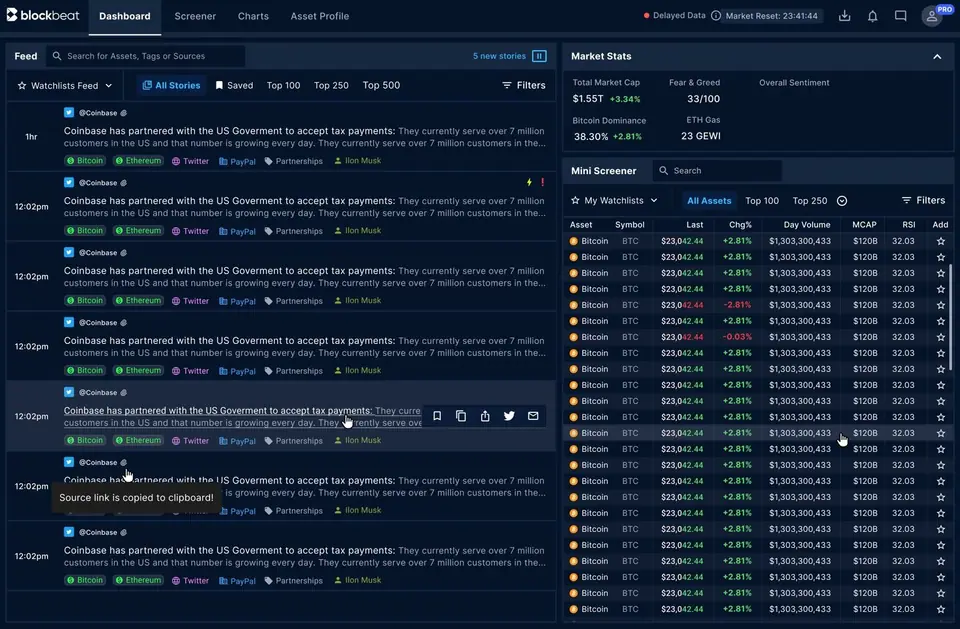Open the circled arrow dropdown after Top 250
Viewport: 960px width, 629px height.
point(842,201)
